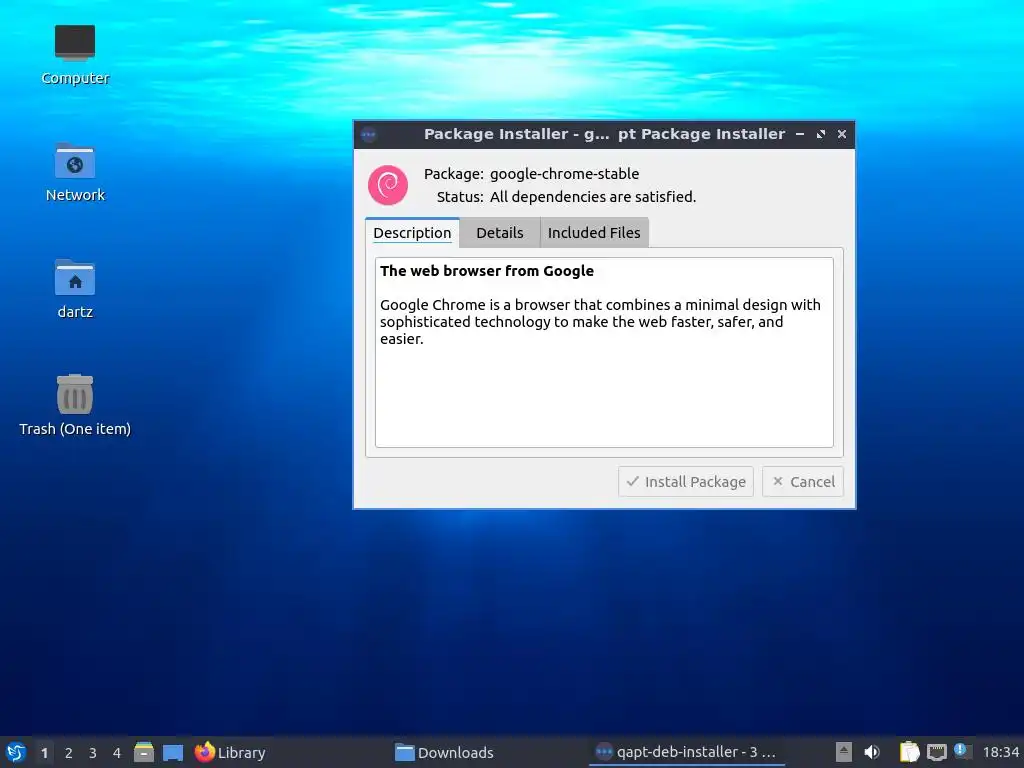The width and height of the screenshot is (1024, 768).
Task: Open the installer window menu icon
Action: 368,135
